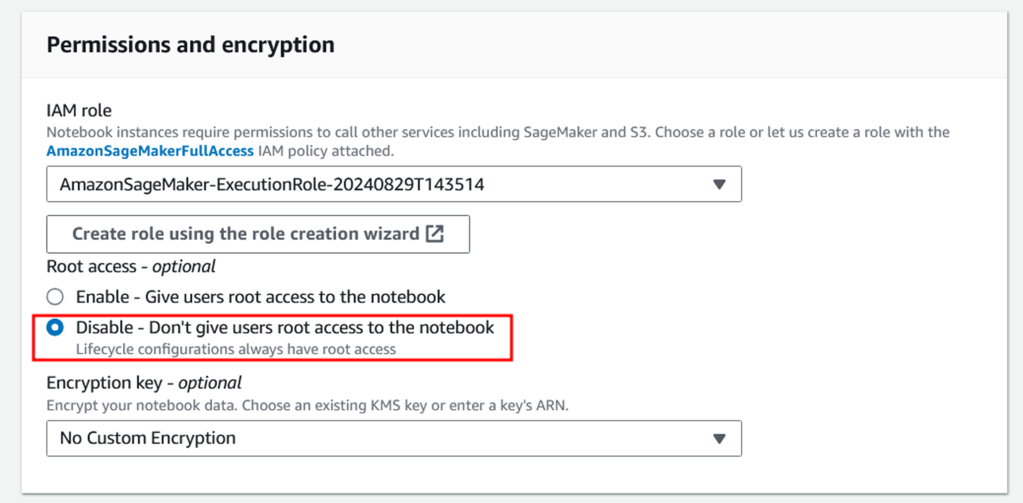Click the 'Enable - Give users root access' label text
The height and width of the screenshot is (503, 1023).
pos(260,297)
